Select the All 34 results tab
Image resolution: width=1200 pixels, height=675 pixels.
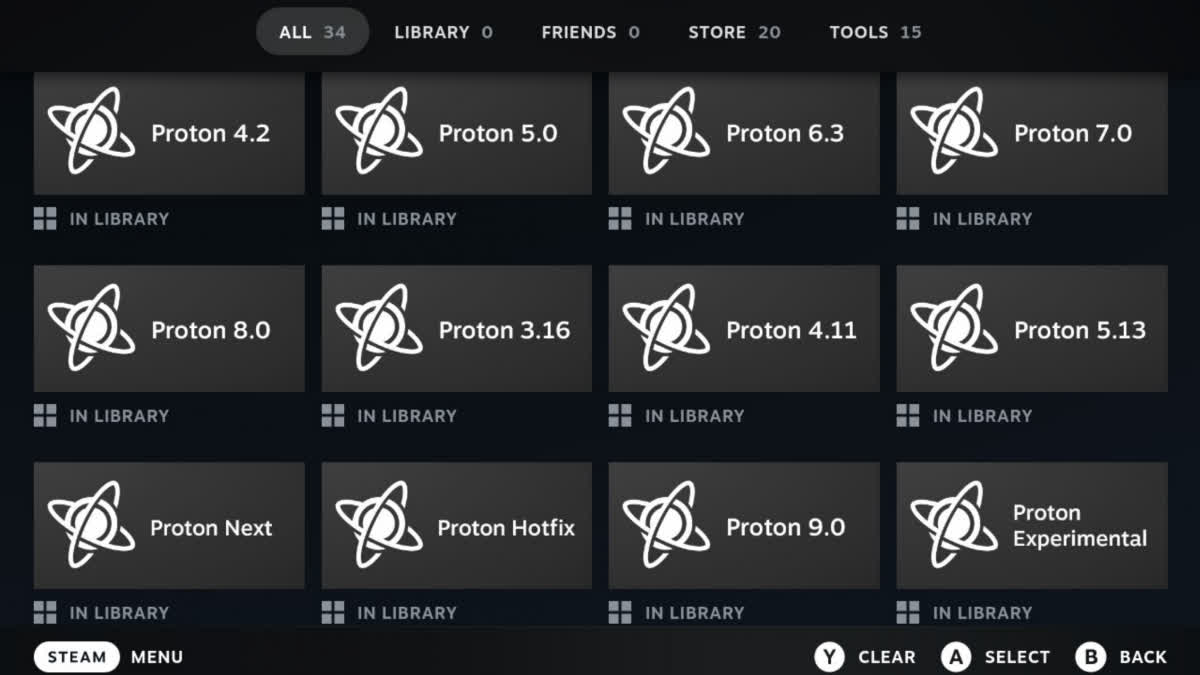[312, 32]
